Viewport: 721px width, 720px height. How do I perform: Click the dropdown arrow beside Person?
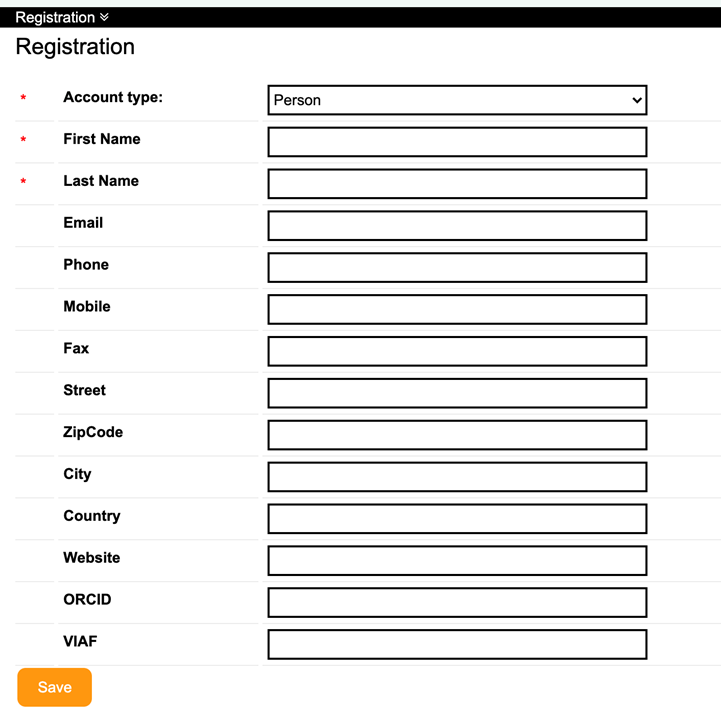(637, 100)
